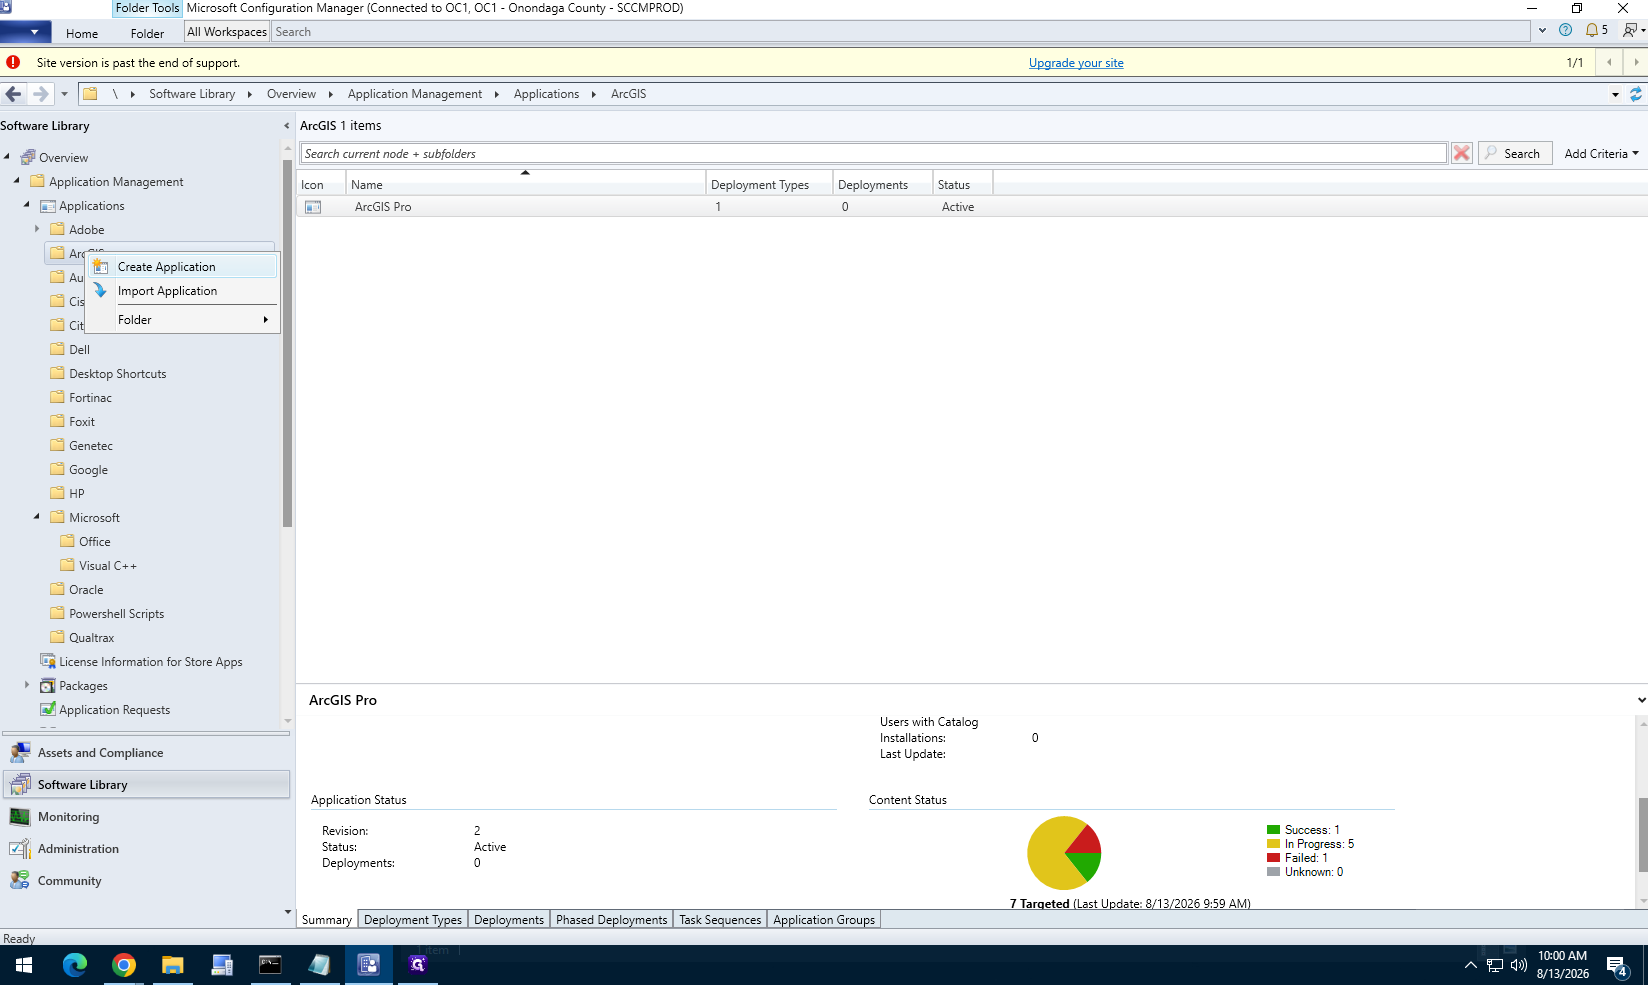The height and width of the screenshot is (985, 1648).
Task: Launch Microsoft Edge from the taskbar
Action: pos(75,965)
